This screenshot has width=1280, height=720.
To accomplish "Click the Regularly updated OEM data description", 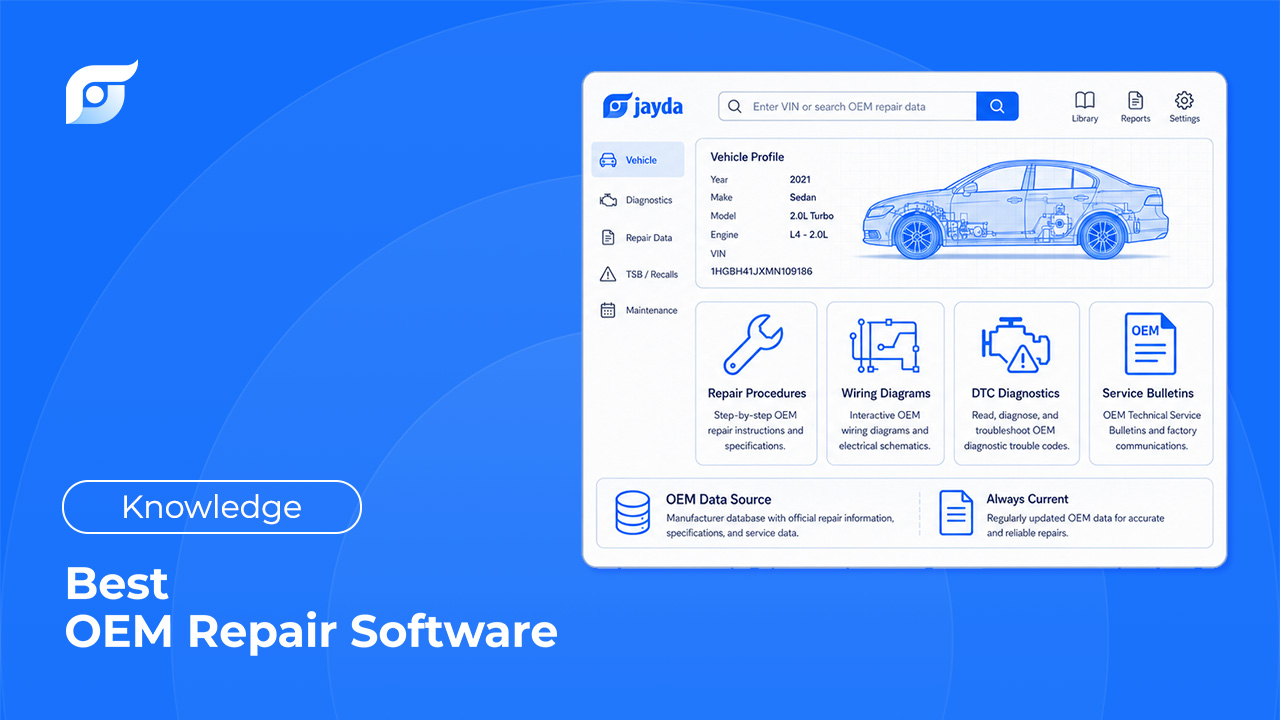I will tap(1075, 526).
